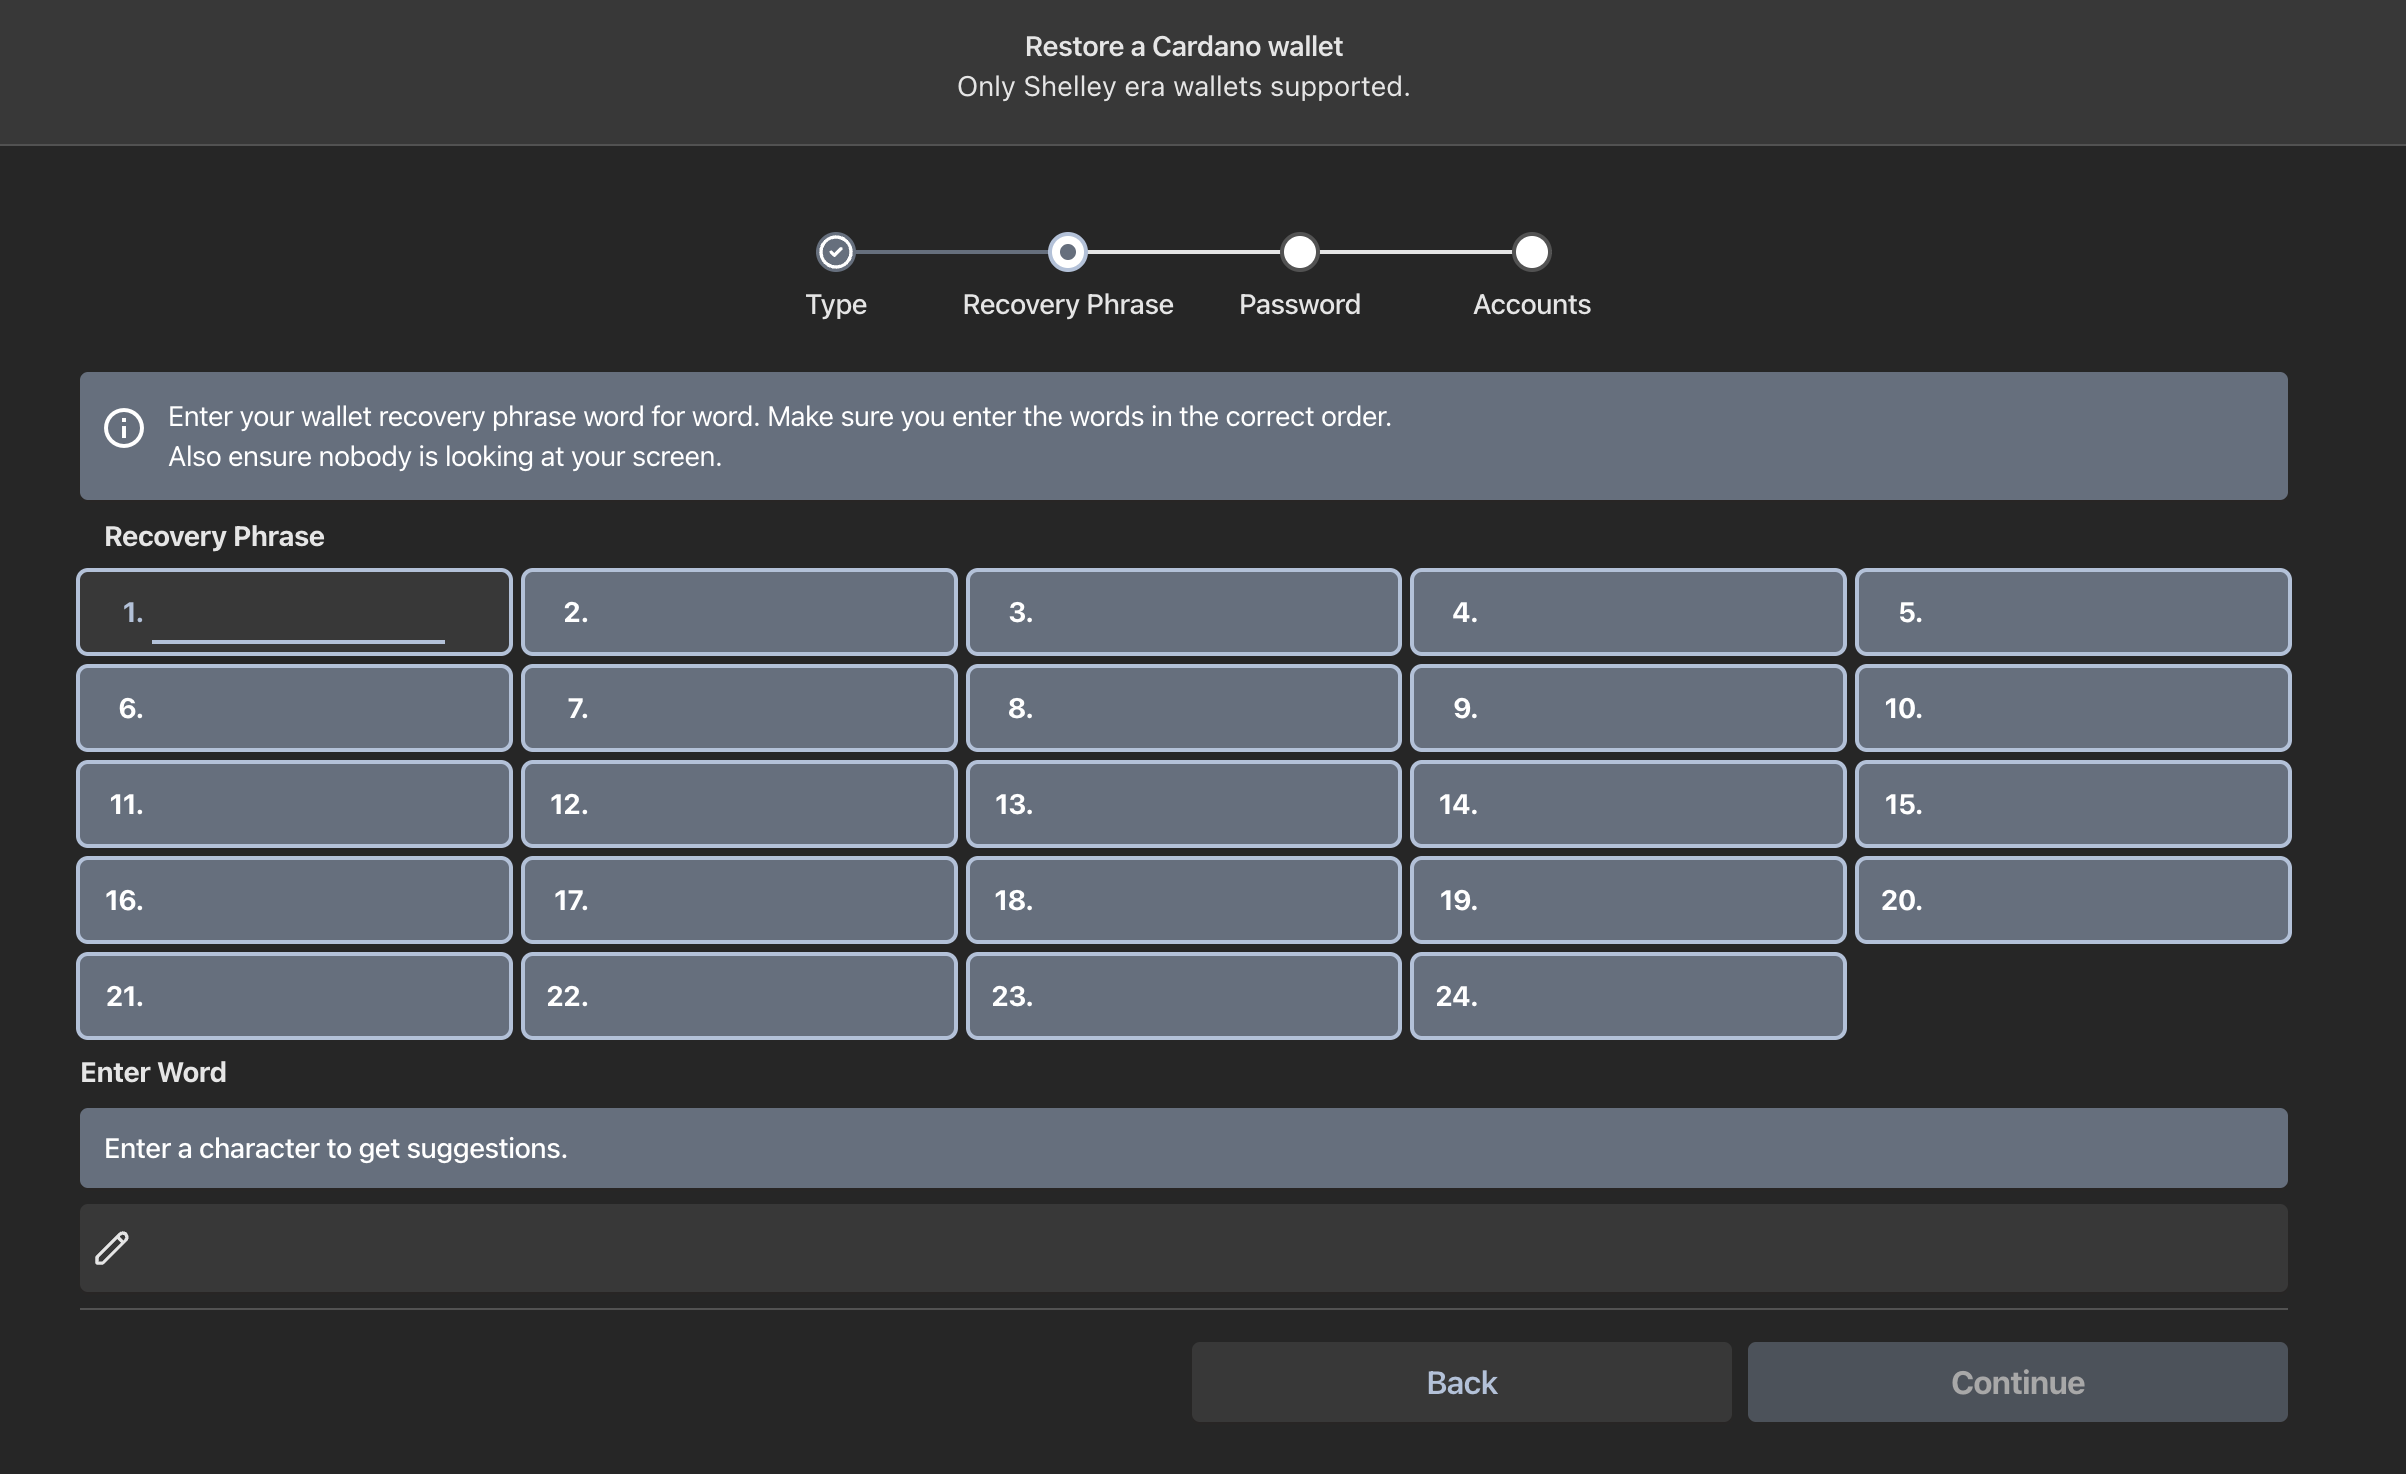Image resolution: width=2406 pixels, height=1474 pixels.
Task: Click the Continue button
Action: (x=2017, y=1382)
